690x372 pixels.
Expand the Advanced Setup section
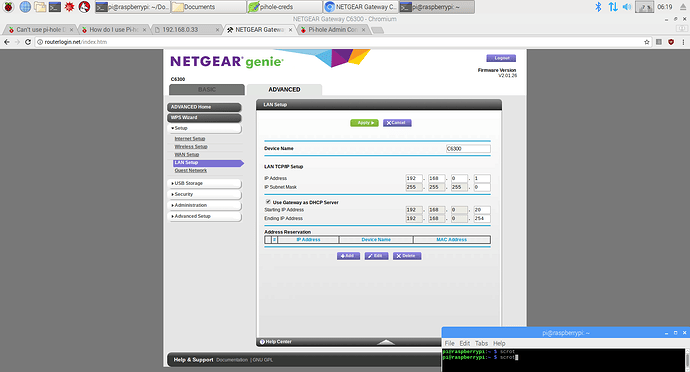(x=204, y=216)
